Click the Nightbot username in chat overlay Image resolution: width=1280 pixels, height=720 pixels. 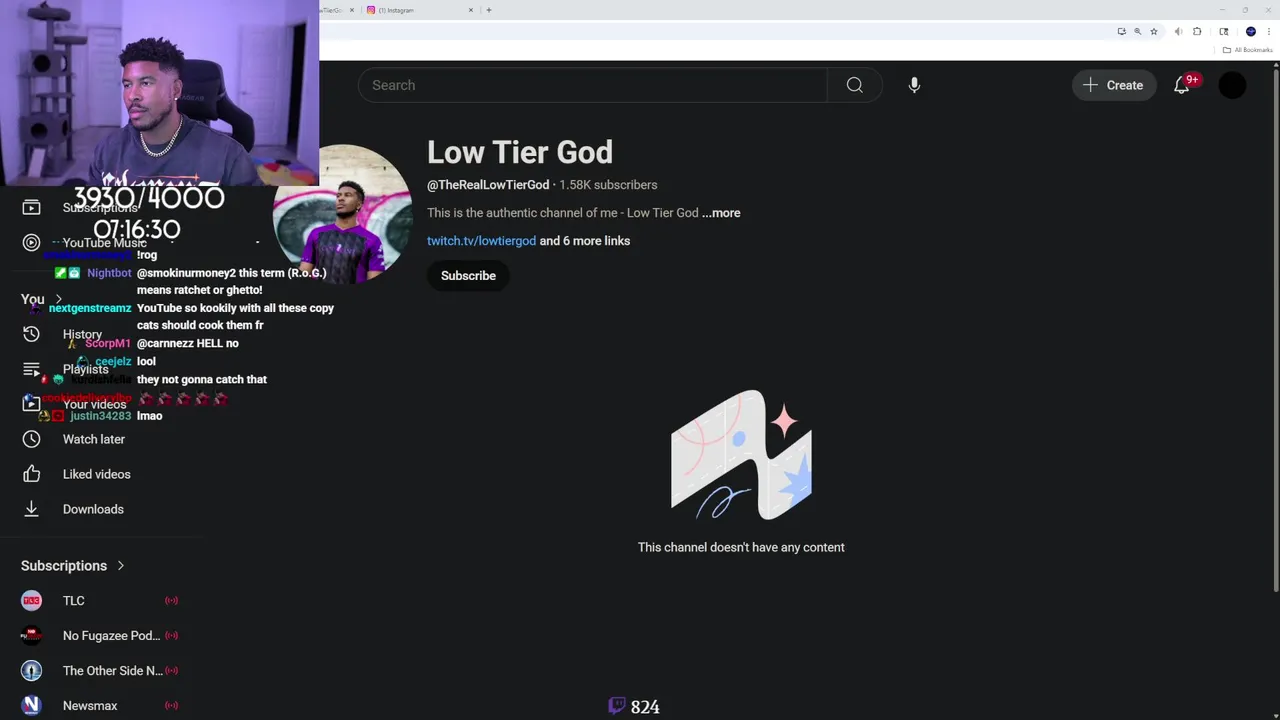(x=109, y=273)
